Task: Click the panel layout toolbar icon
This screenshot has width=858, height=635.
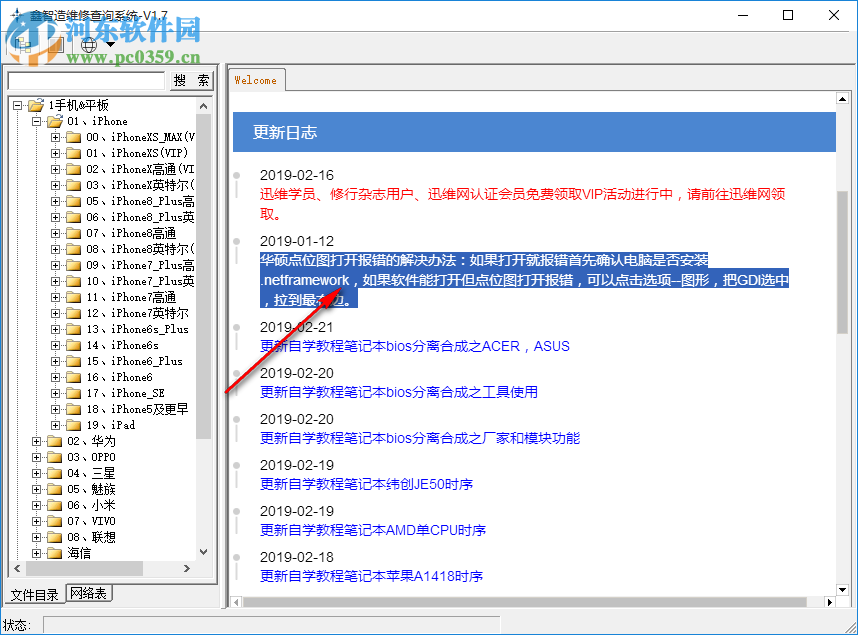Action: [55, 44]
